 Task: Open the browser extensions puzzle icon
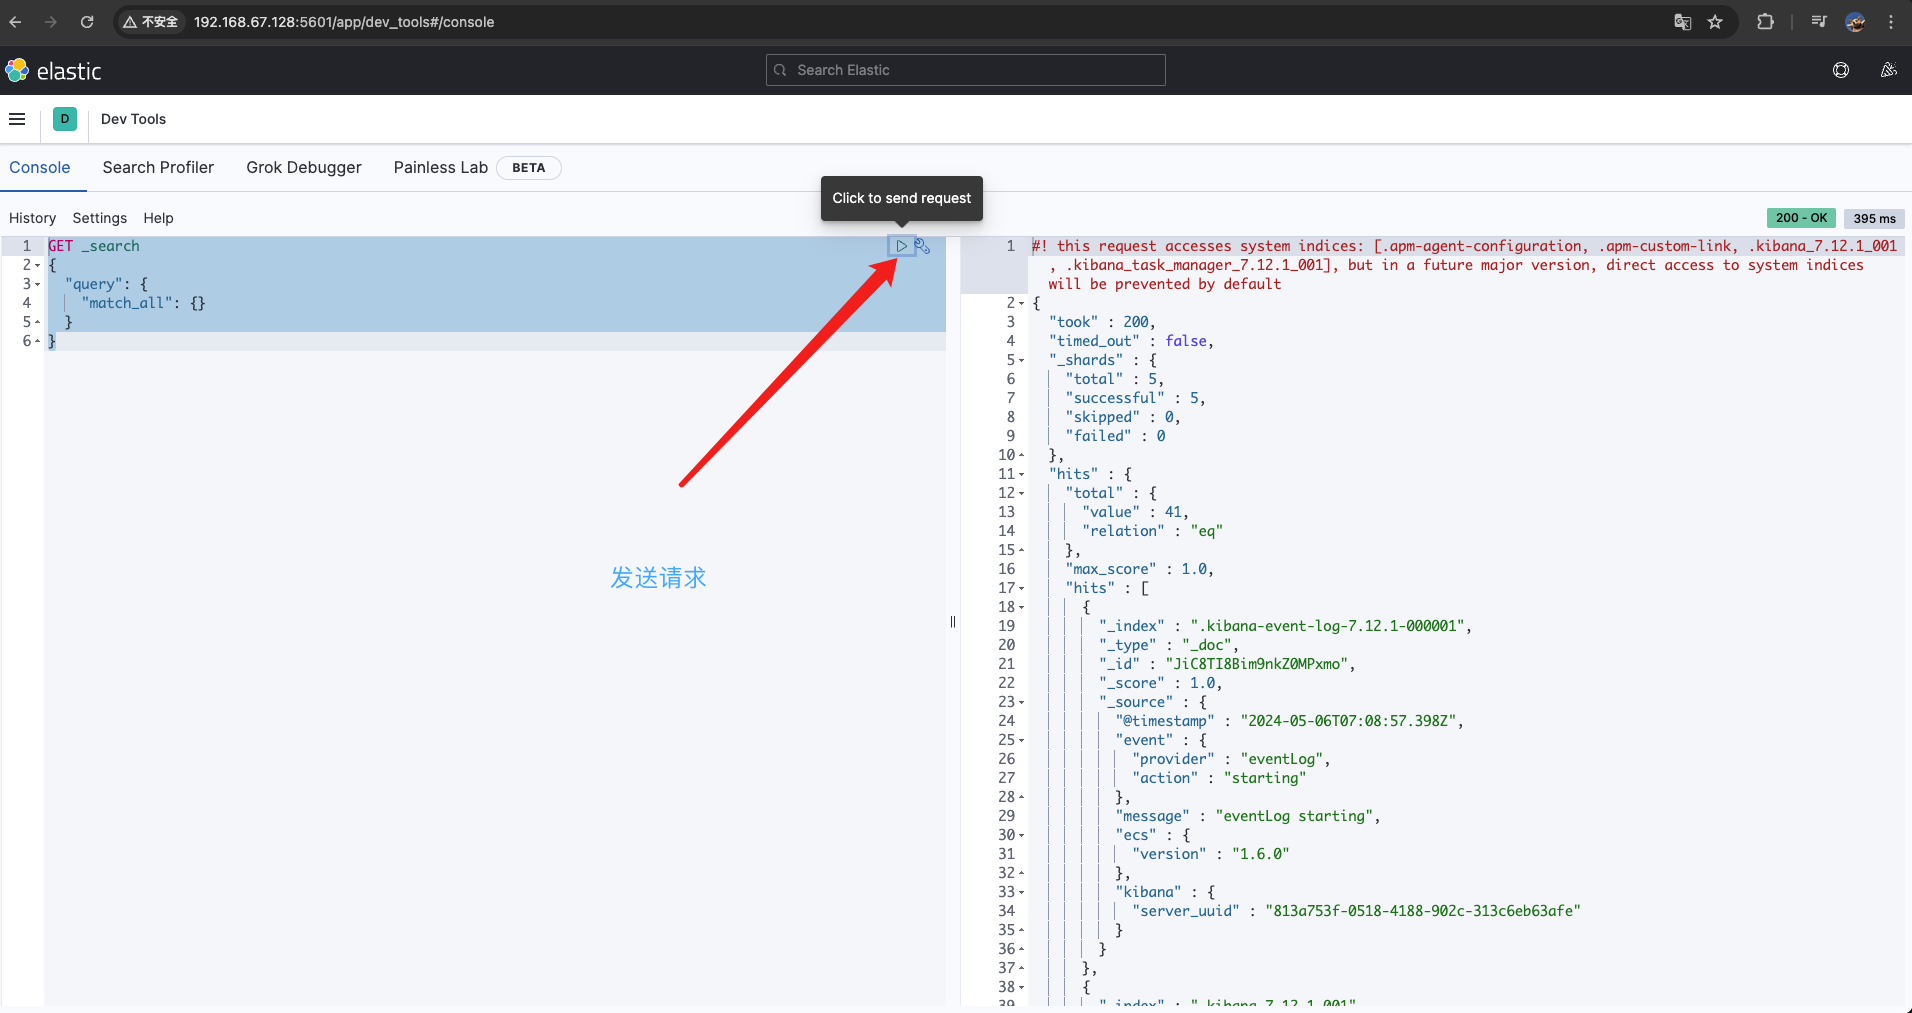1765,22
